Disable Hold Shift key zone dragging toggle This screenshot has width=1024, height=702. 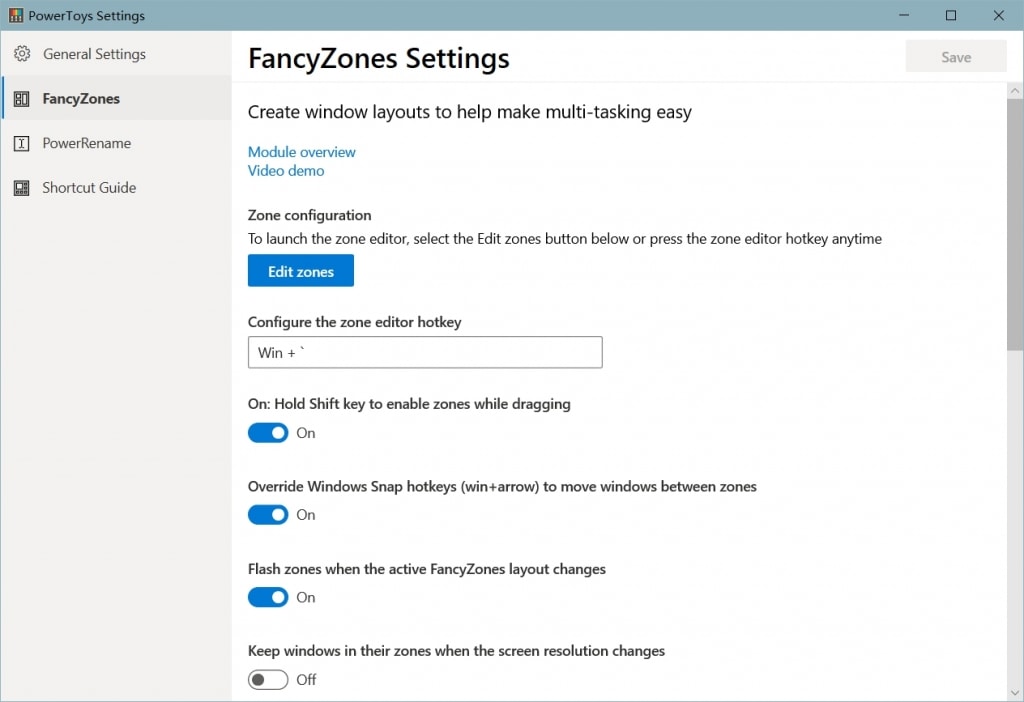[x=268, y=433]
